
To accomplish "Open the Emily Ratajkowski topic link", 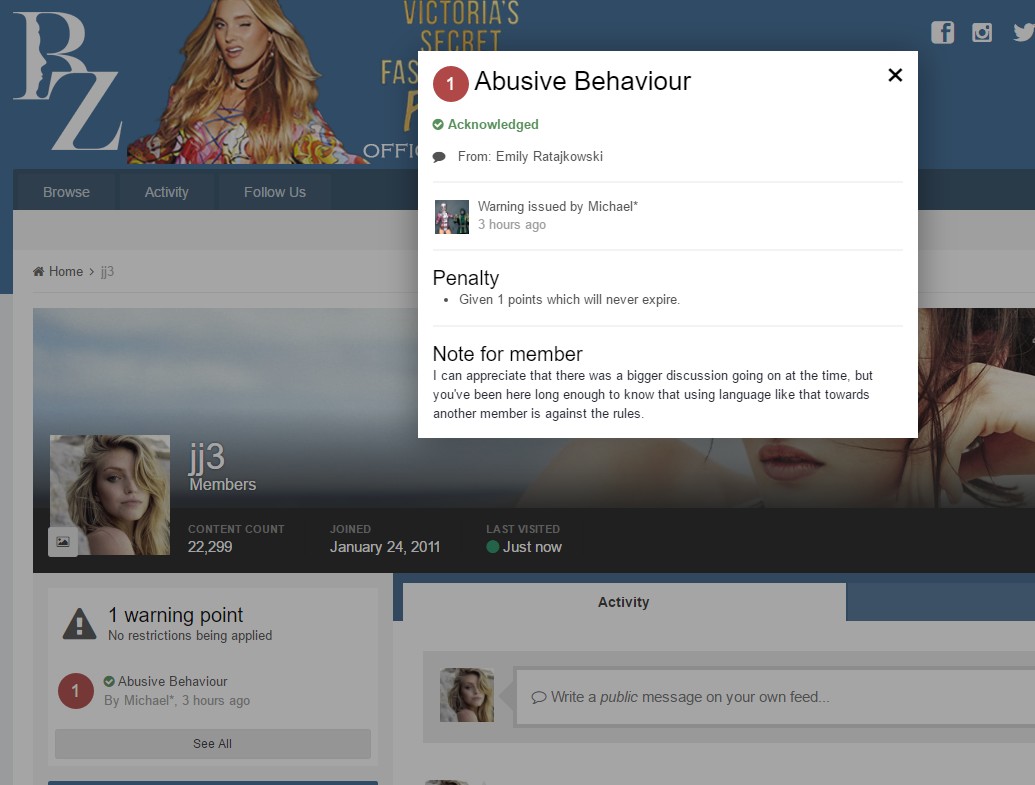I will point(549,157).
